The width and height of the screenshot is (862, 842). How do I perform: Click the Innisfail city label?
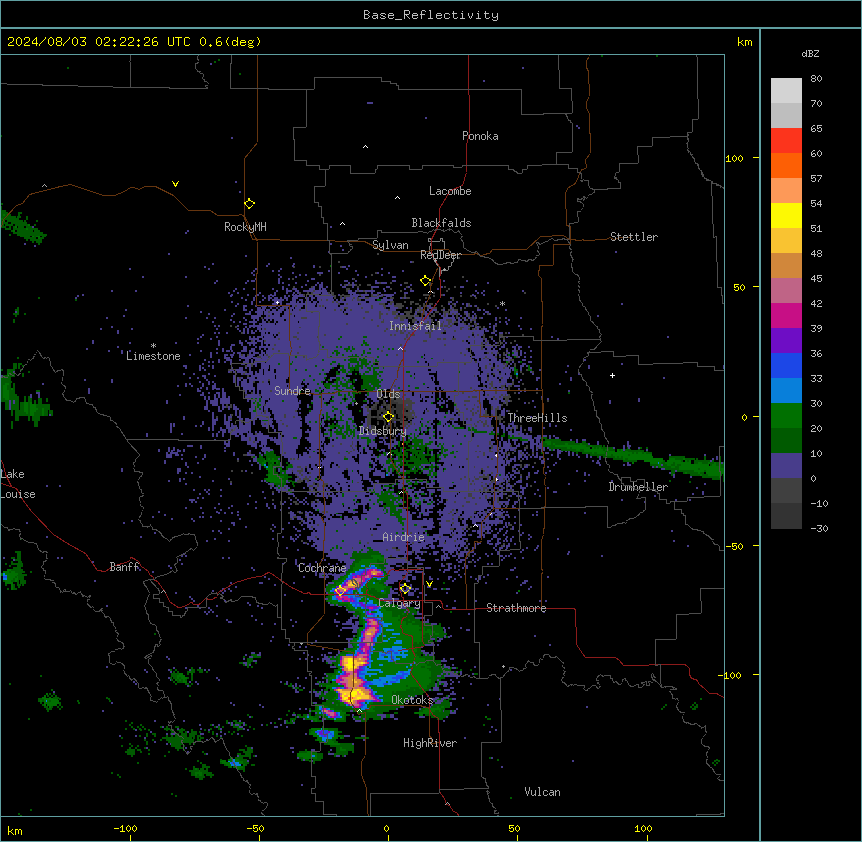coord(415,326)
